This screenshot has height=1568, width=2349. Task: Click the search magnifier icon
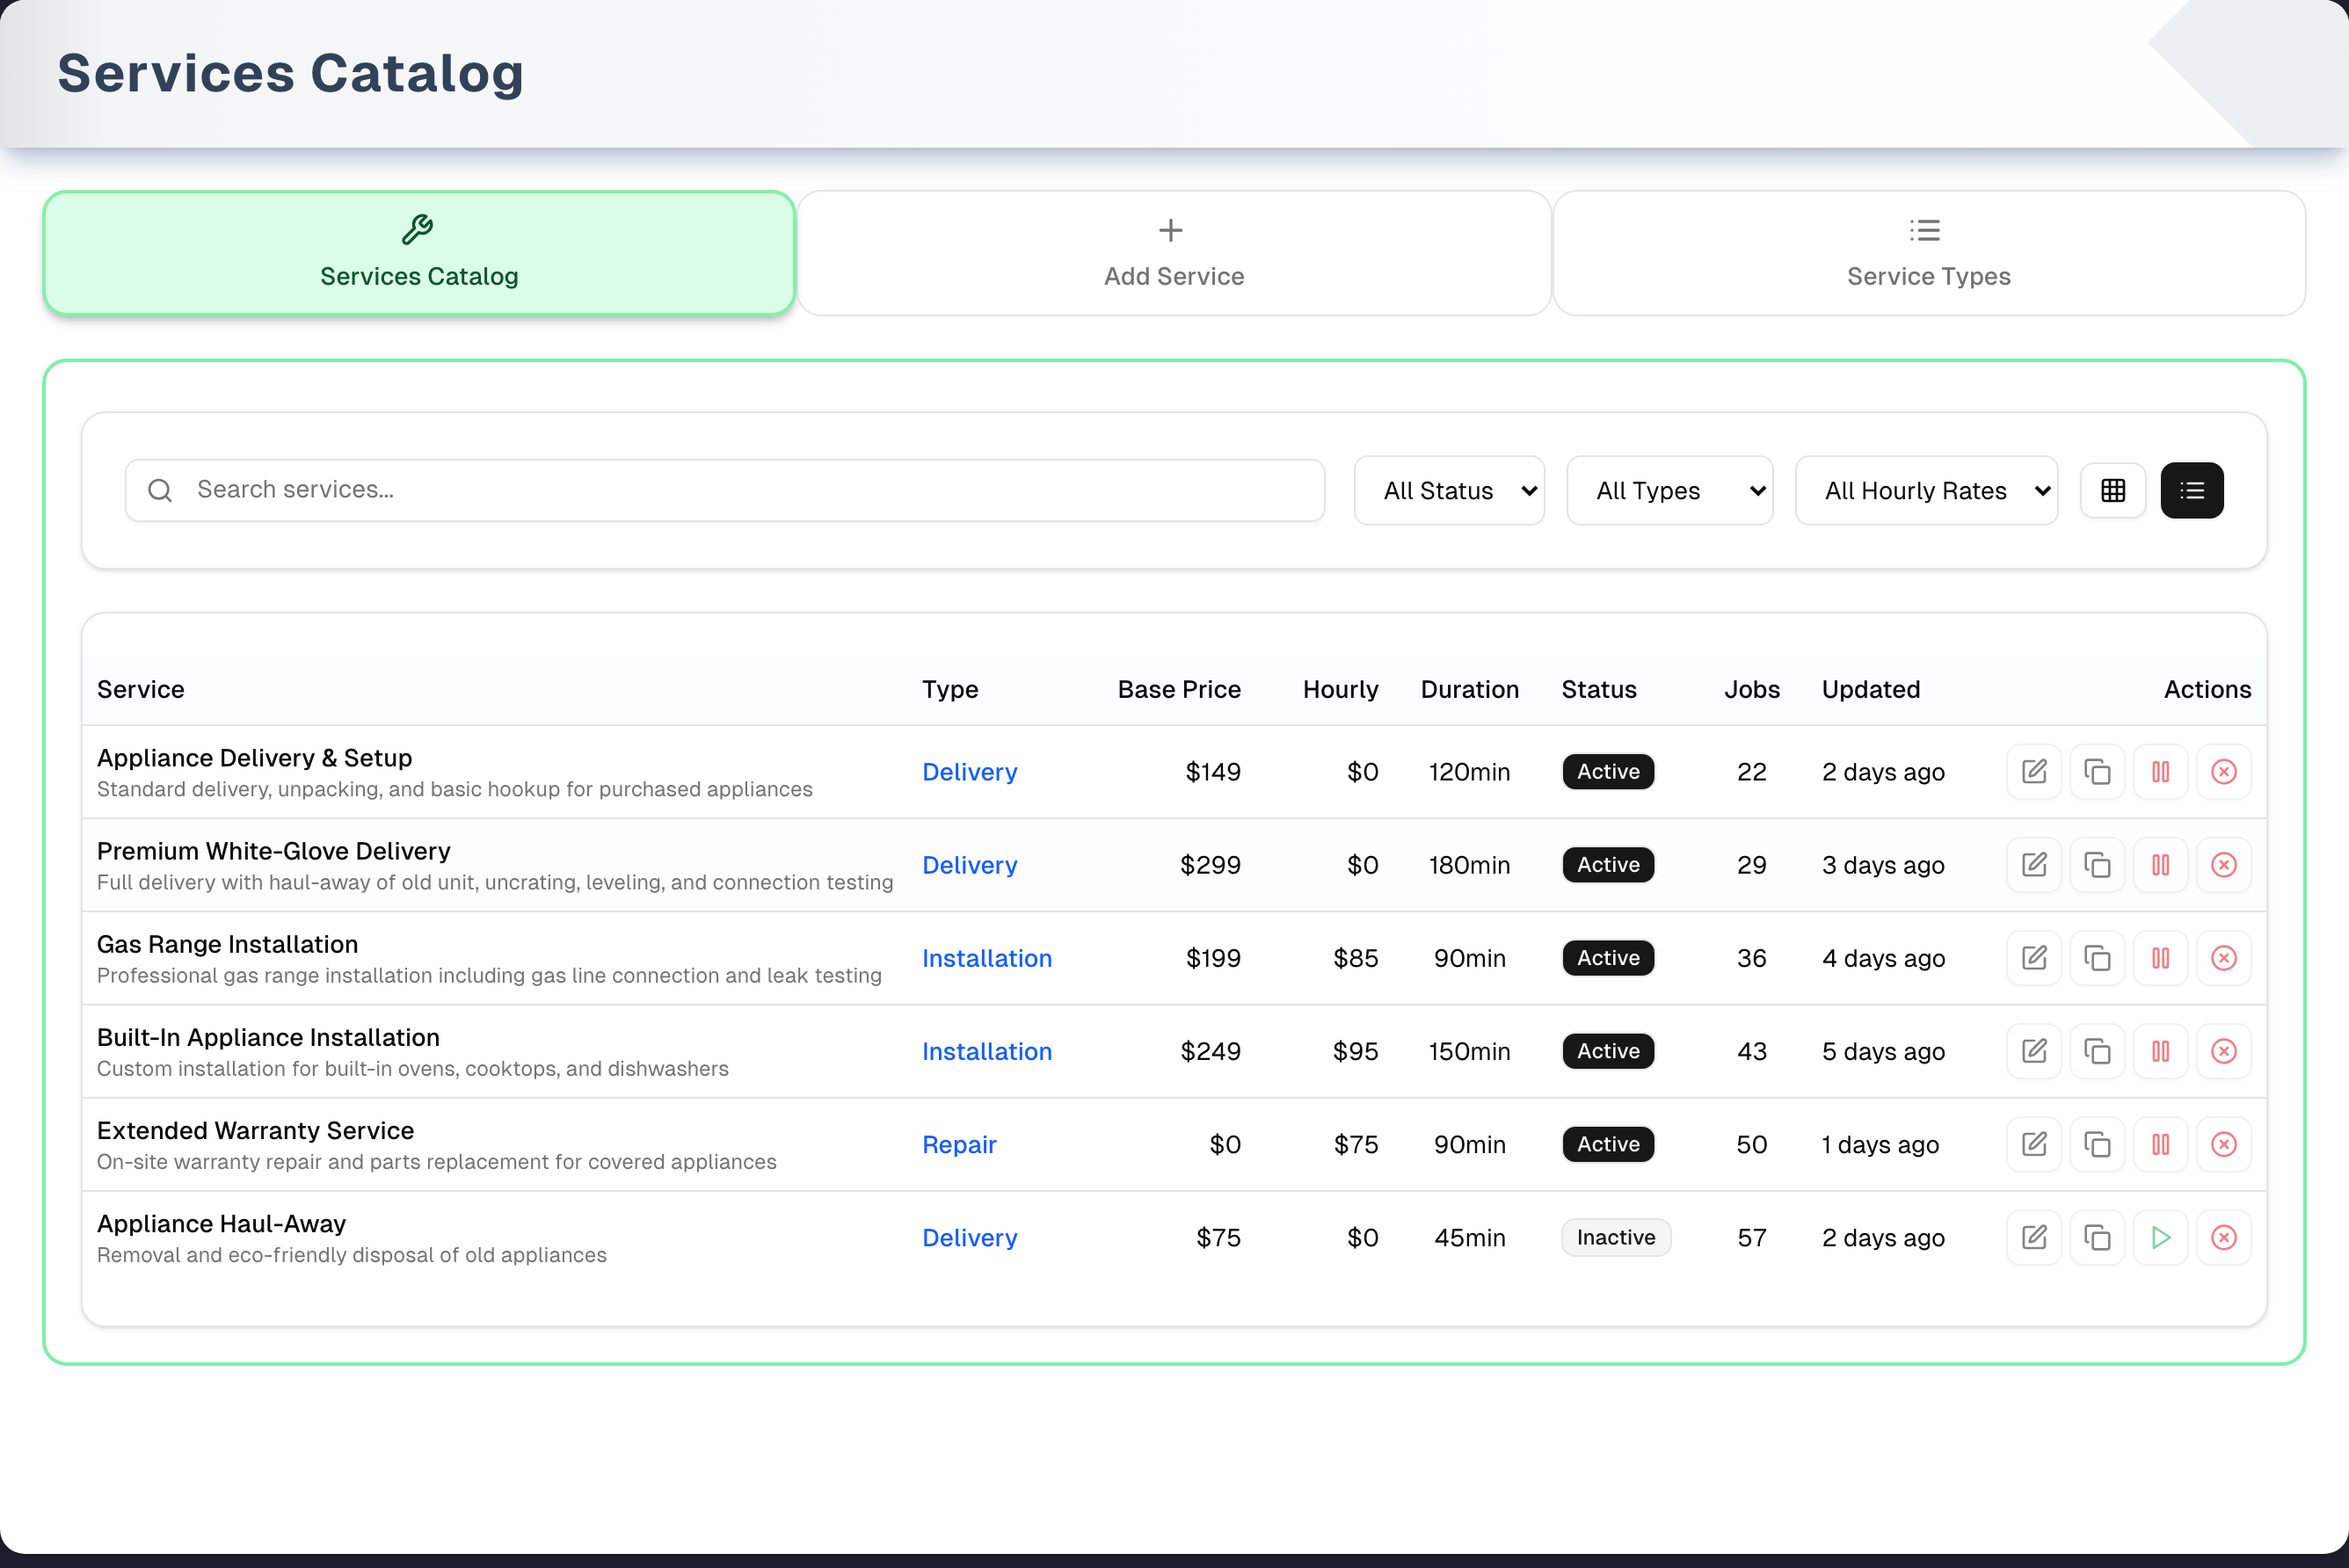[160, 490]
